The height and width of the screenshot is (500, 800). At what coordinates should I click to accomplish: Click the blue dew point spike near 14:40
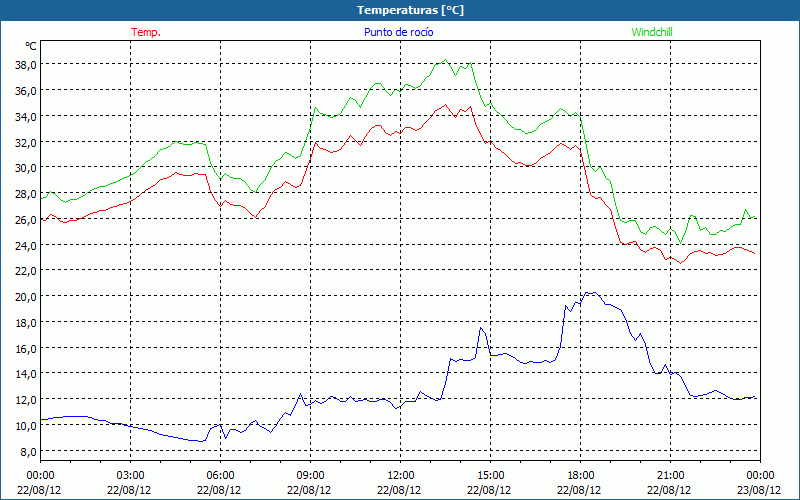[481, 328]
